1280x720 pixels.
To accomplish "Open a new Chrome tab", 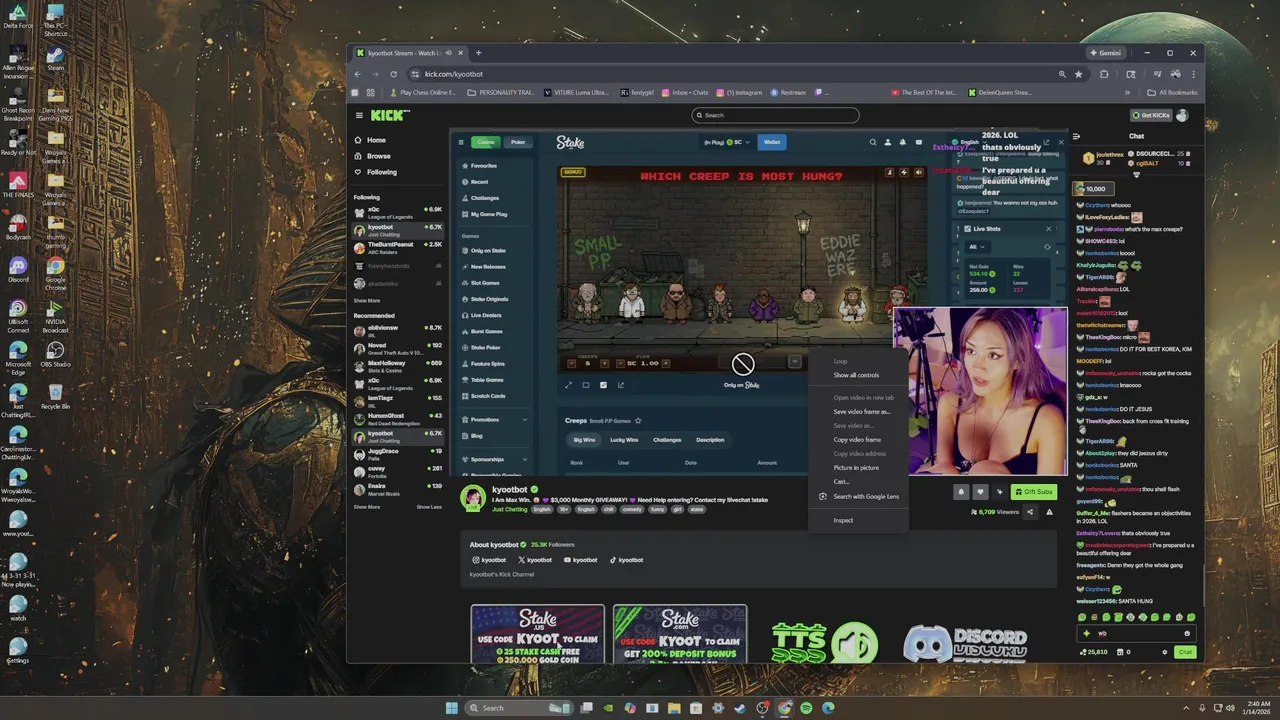I will [478, 53].
